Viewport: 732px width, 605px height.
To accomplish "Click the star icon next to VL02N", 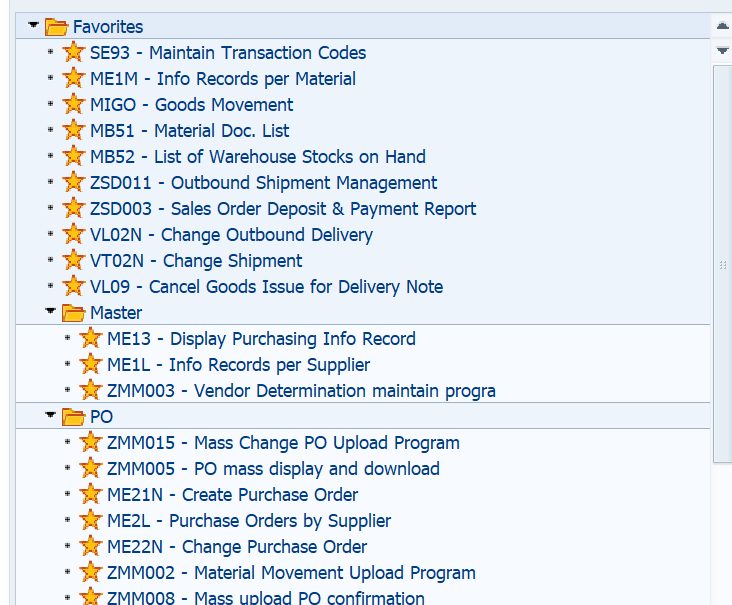I will coord(73,235).
